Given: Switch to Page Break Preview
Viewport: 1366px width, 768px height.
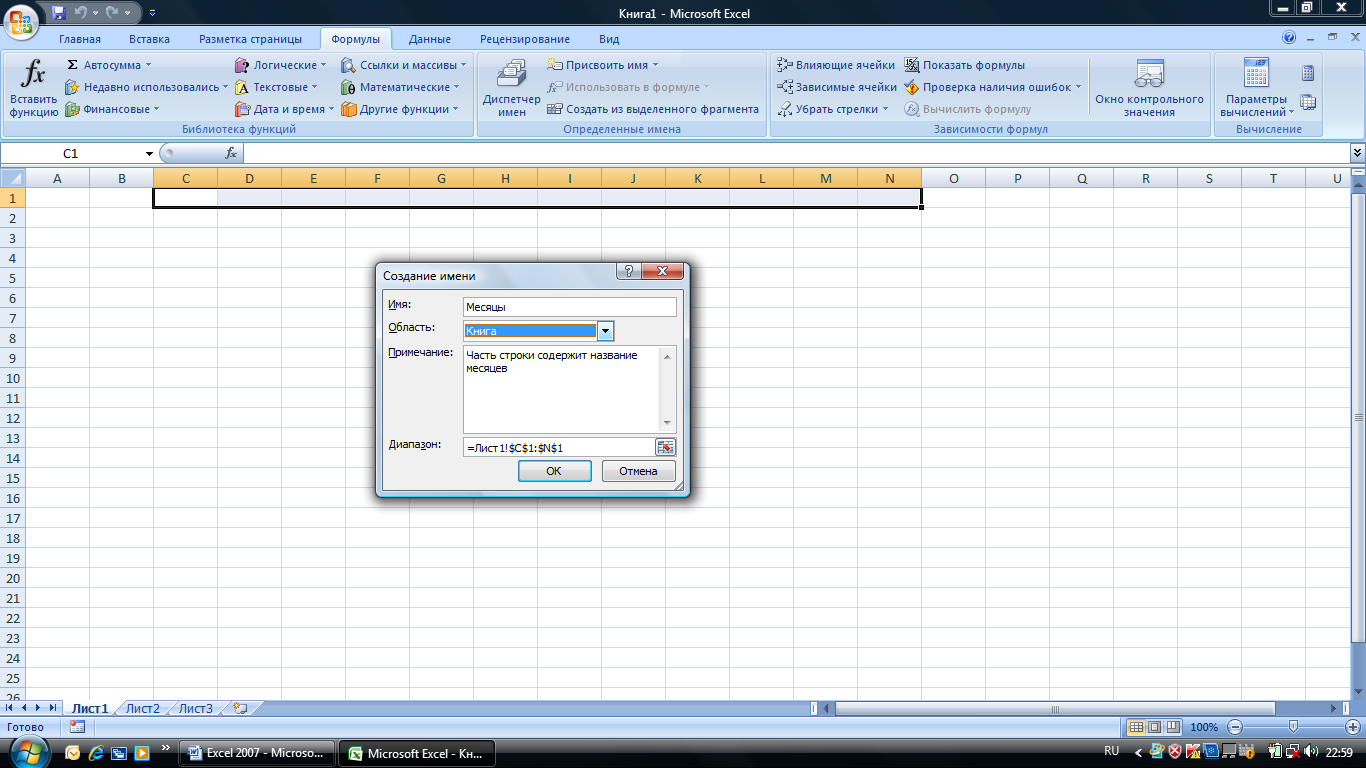Looking at the screenshot, I should [1173, 727].
